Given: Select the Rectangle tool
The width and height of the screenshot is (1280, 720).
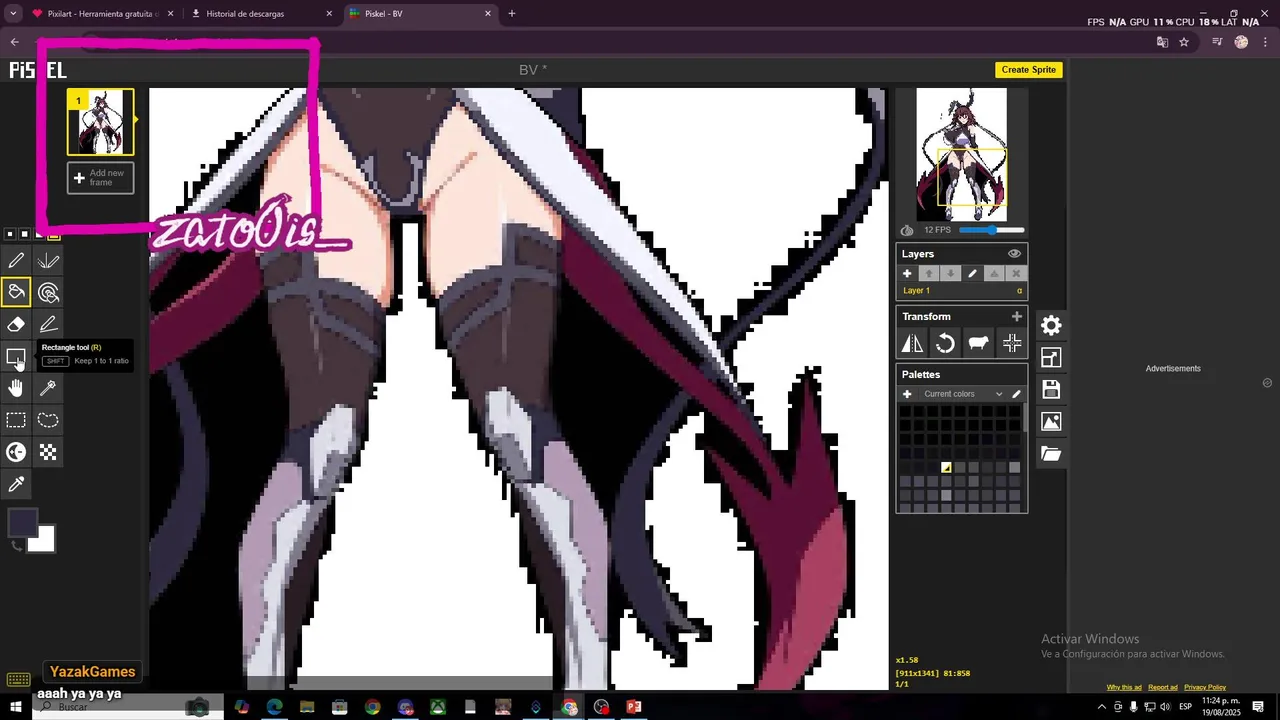Looking at the screenshot, I should [16, 357].
